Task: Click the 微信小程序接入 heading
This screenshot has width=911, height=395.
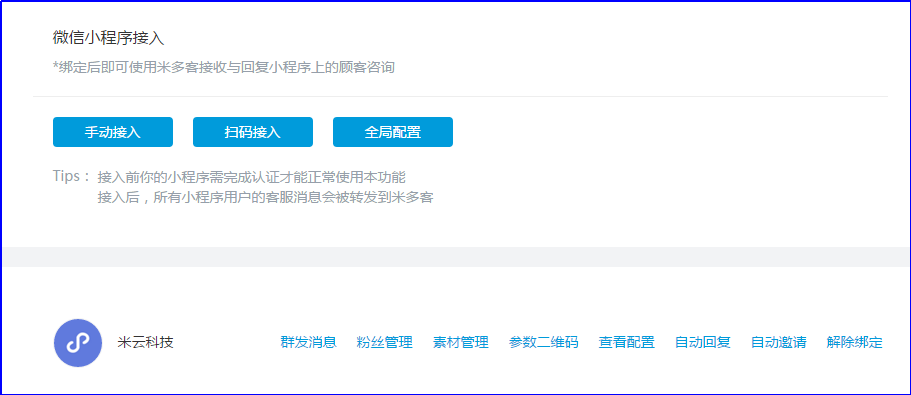Action: click(x=109, y=38)
